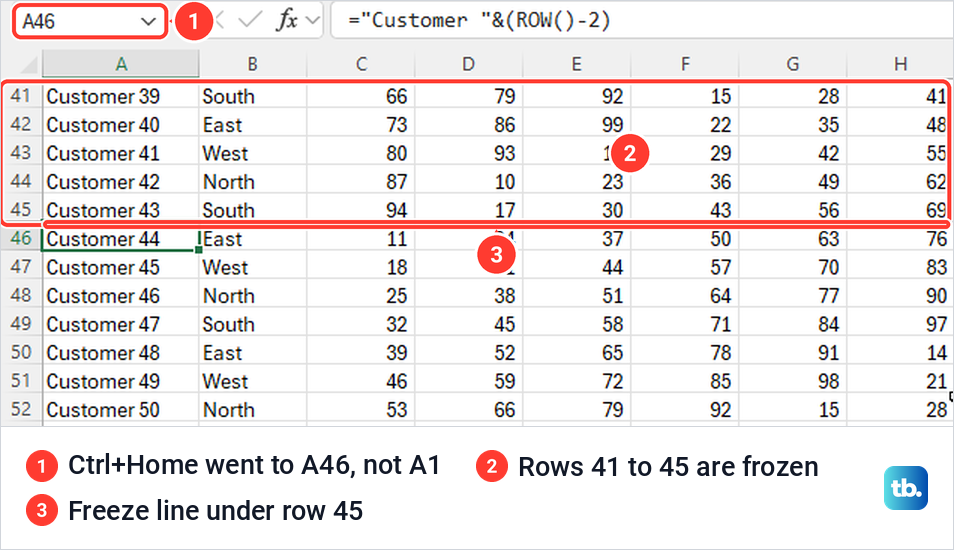Select row 48 header
Image resolution: width=954 pixels, height=550 pixels.
point(21,296)
